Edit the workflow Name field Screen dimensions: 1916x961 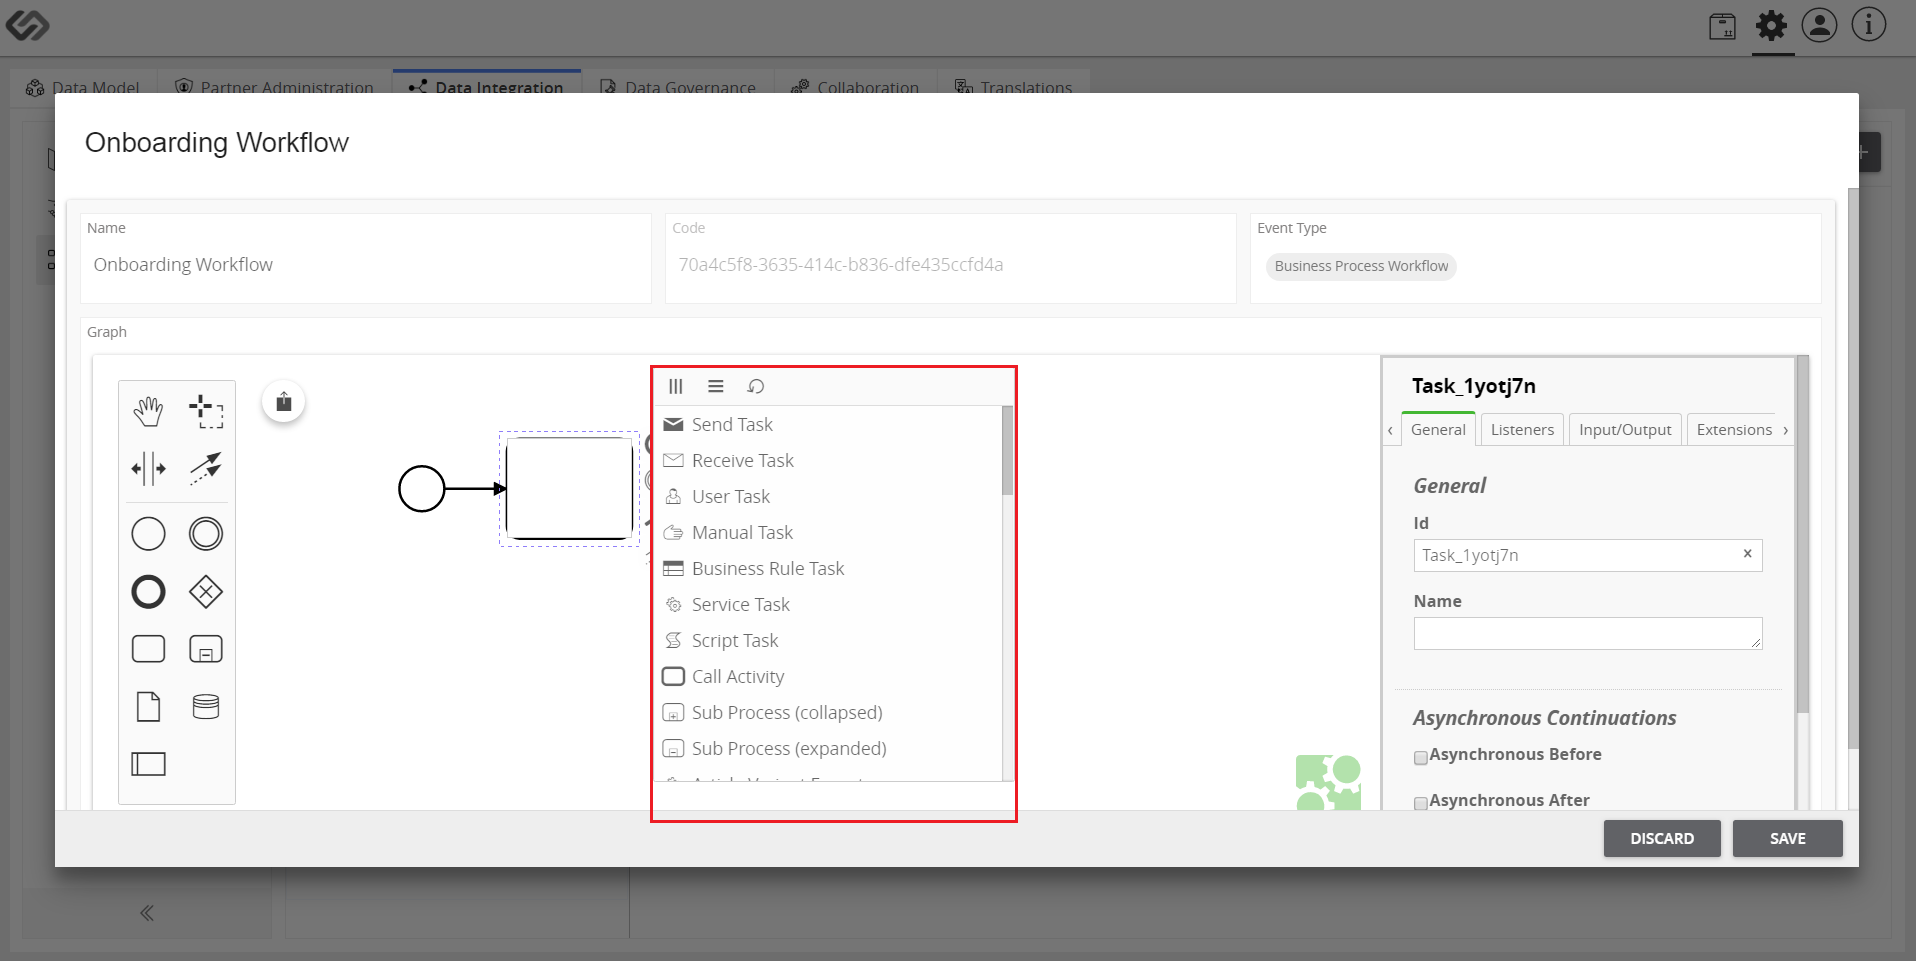click(x=366, y=265)
